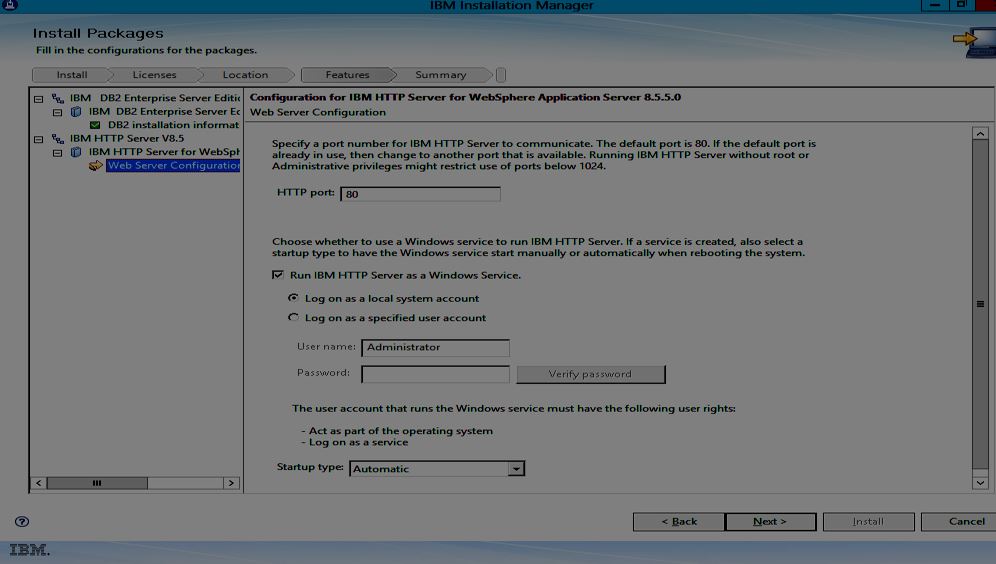Click the scroll up arrow in configuration panel
This screenshot has width=996, height=564.
(980, 133)
